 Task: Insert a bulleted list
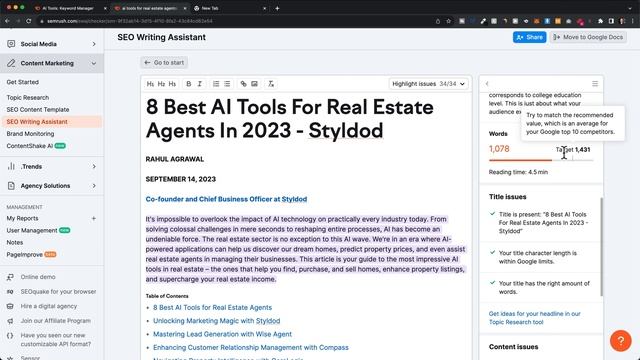[227, 84]
